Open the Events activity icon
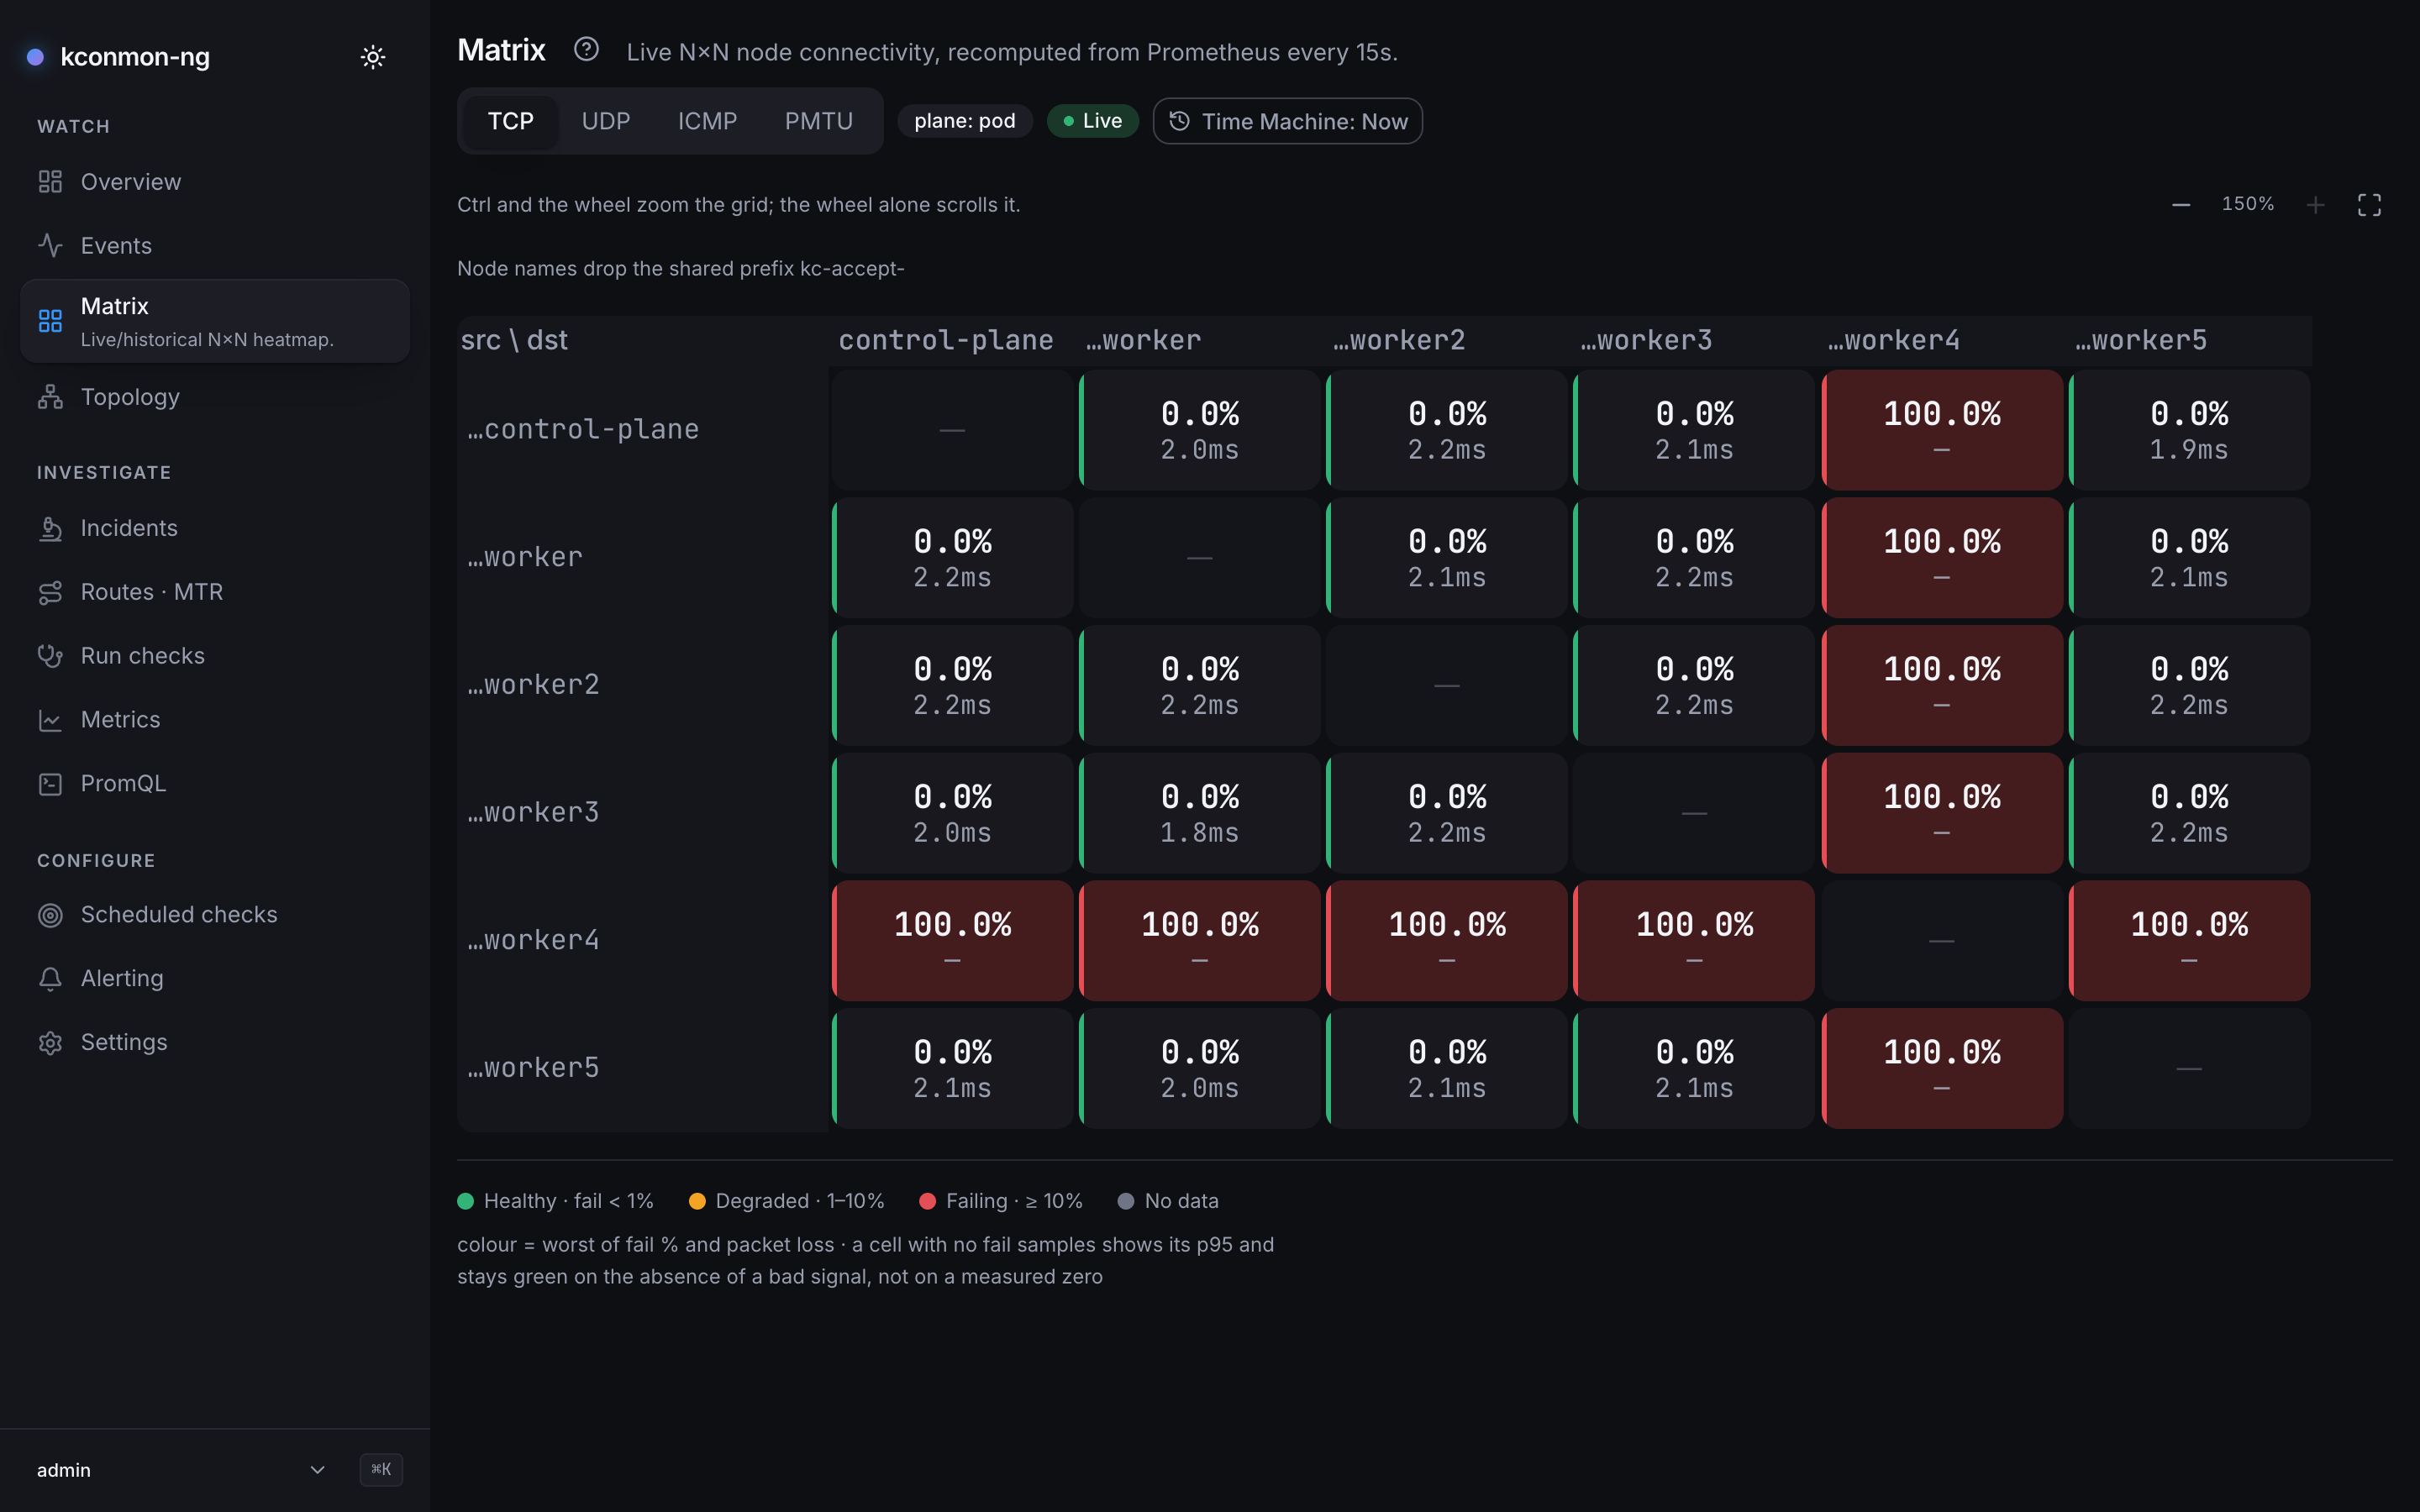Image resolution: width=2420 pixels, height=1512 pixels. (x=50, y=245)
